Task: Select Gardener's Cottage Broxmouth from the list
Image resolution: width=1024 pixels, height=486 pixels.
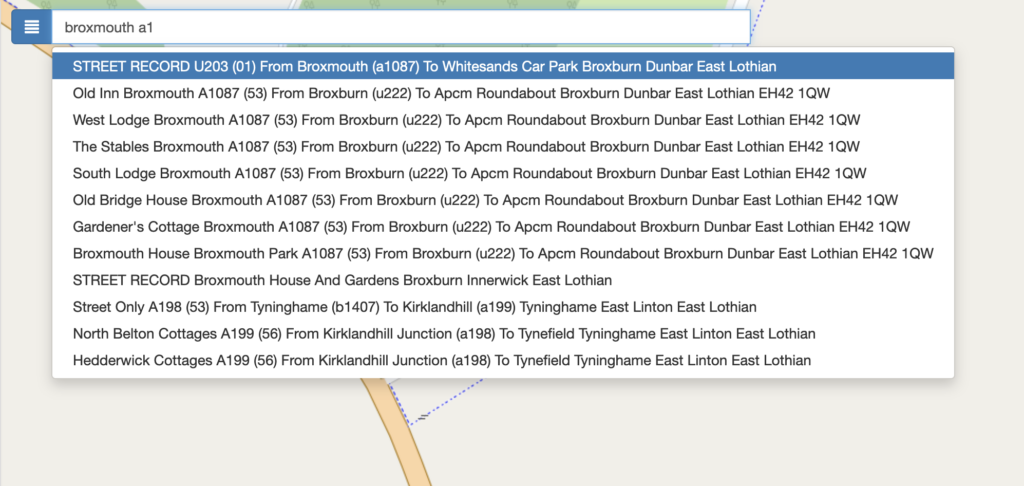Action: pos(491,226)
